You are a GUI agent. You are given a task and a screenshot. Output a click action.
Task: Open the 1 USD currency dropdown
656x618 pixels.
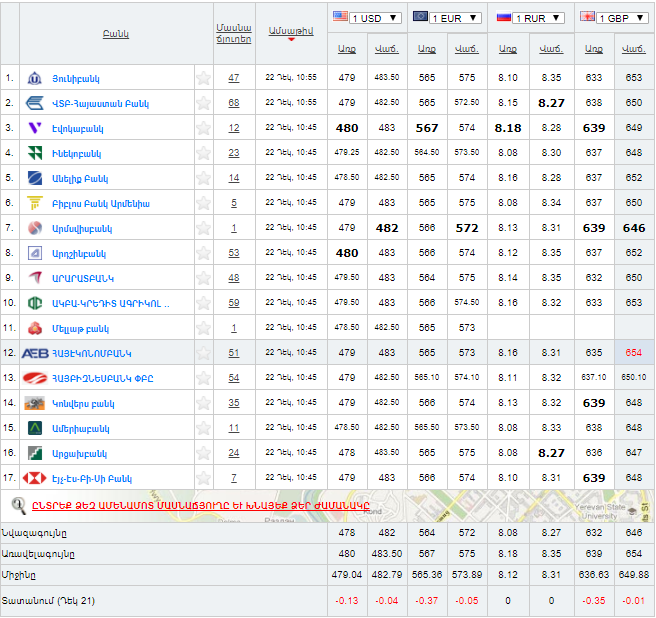pyautogui.click(x=375, y=18)
